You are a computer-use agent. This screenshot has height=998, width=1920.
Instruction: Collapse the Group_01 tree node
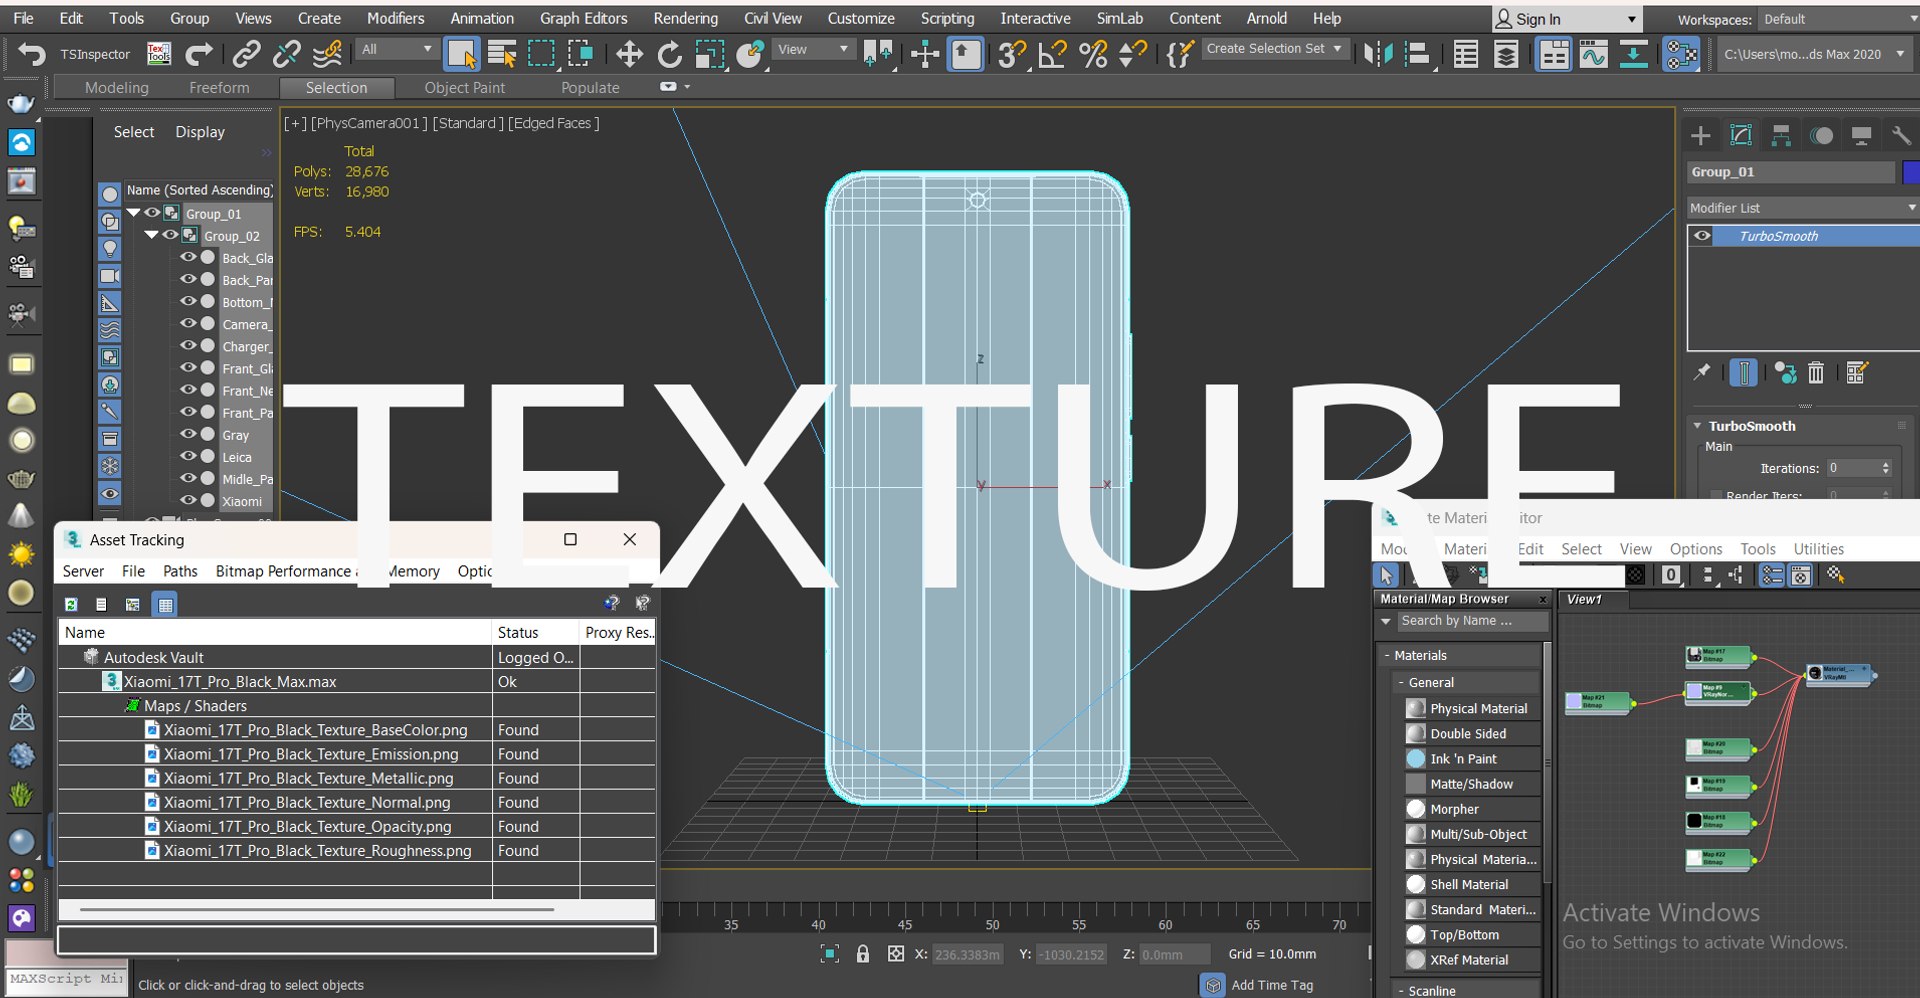pos(133,213)
